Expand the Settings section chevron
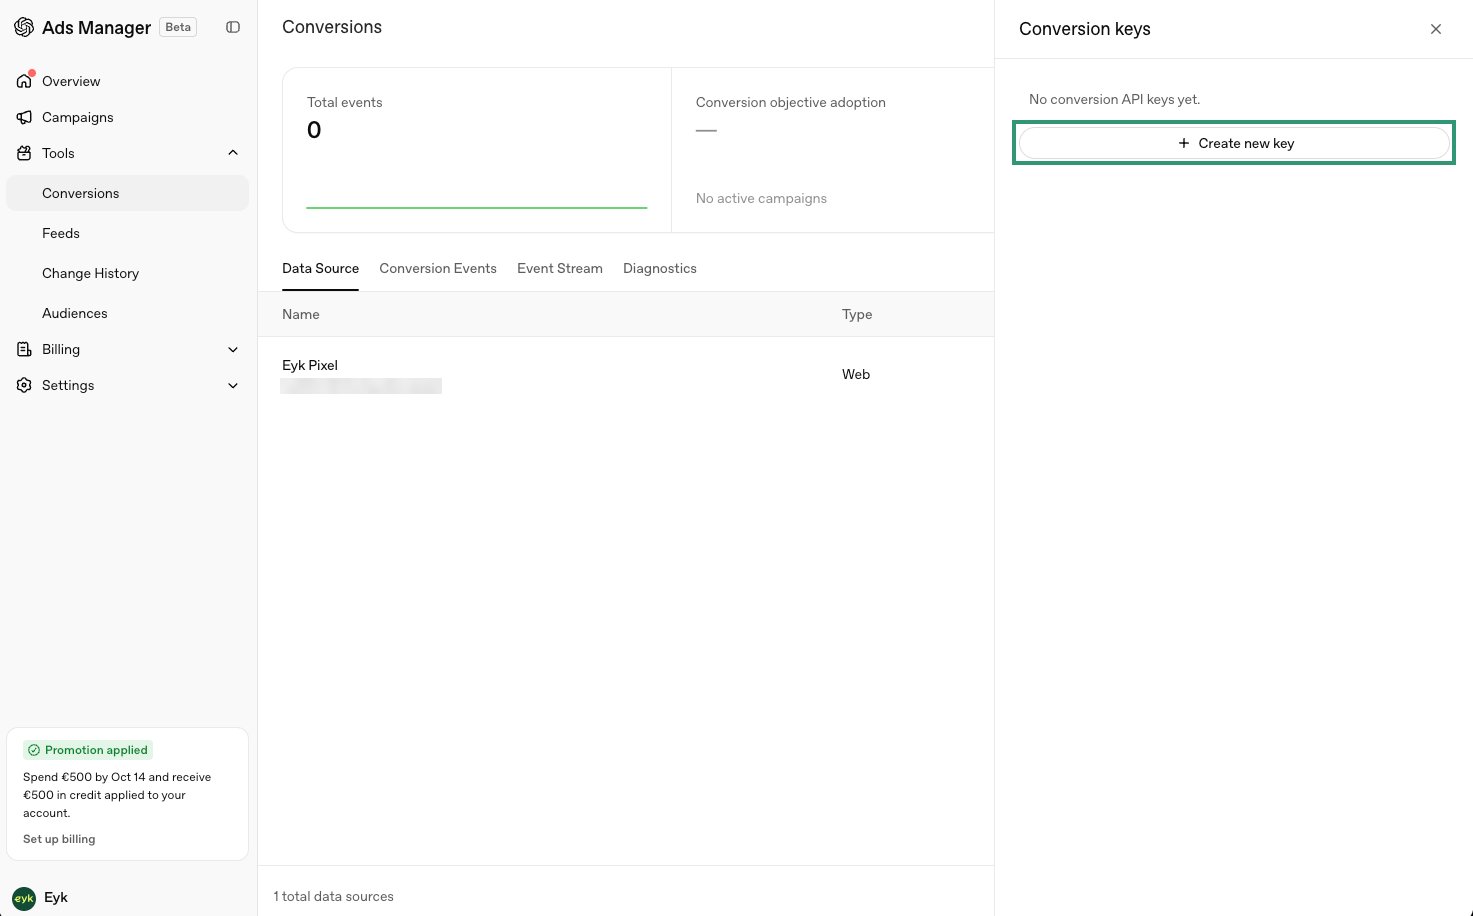Screen dimensions: 1473x916 pos(233,385)
